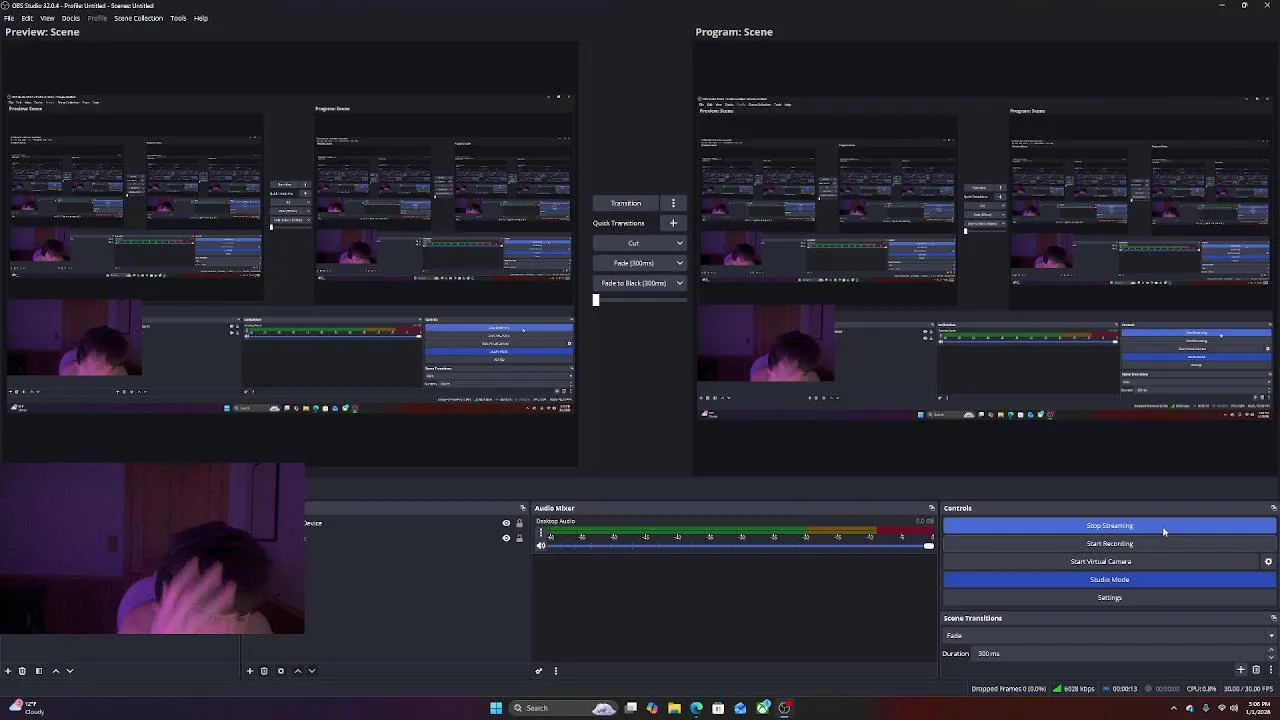Undock the Scene Transitions panel with the pop-out icon
This screenshot has height=720, width=1280.
click(1273, 618)
